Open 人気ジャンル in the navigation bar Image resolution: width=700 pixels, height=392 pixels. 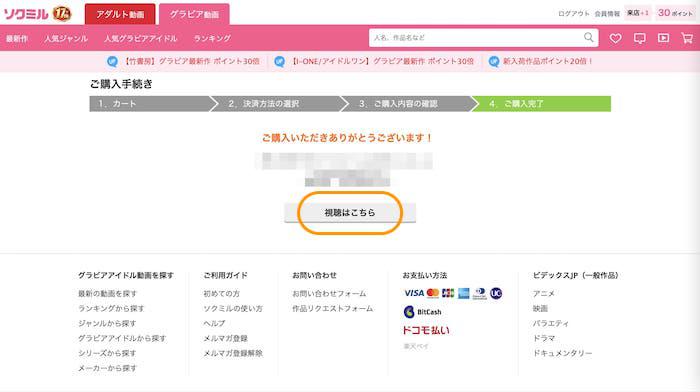point(66,39)
